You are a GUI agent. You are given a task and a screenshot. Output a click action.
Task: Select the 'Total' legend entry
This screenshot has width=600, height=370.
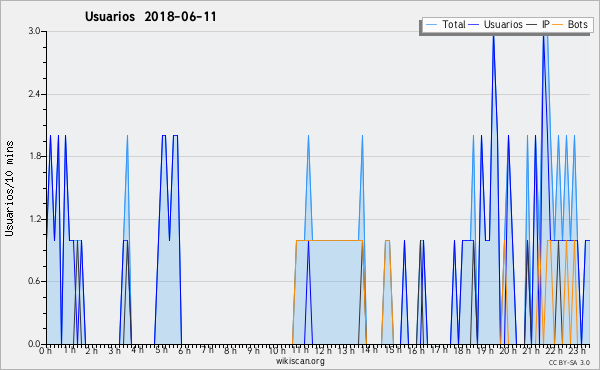pos(454,24)
